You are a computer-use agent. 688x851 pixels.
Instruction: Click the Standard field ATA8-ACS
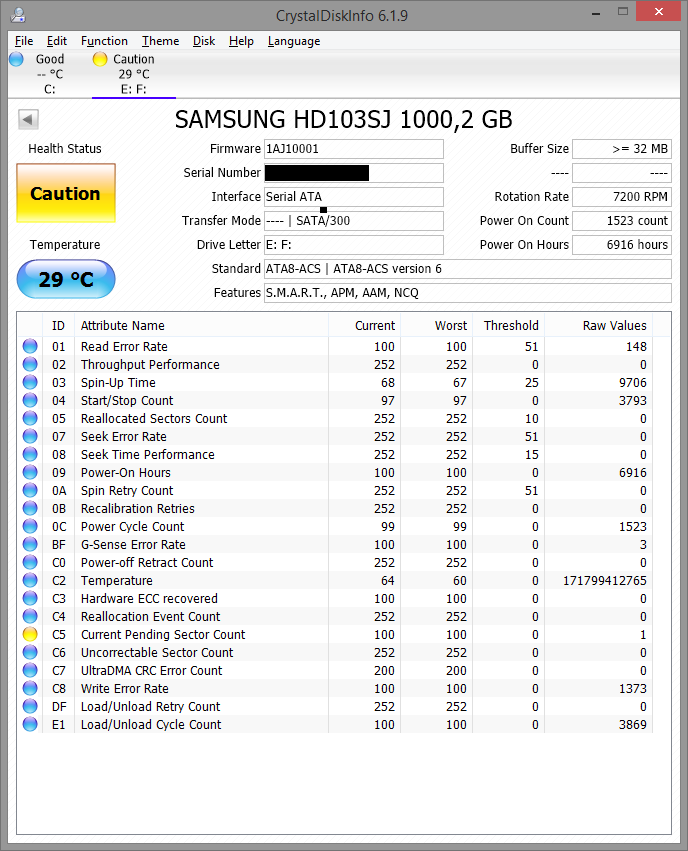point(468,269)
